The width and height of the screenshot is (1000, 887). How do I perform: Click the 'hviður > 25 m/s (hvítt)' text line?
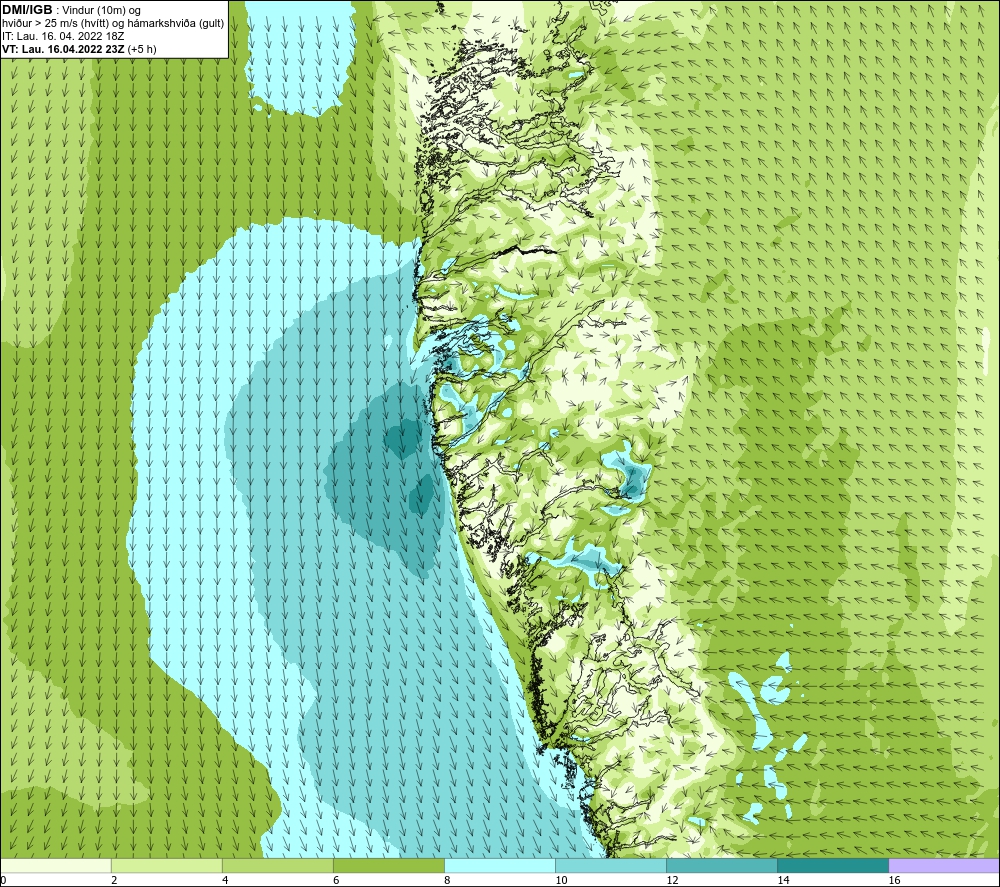(113, 24)
